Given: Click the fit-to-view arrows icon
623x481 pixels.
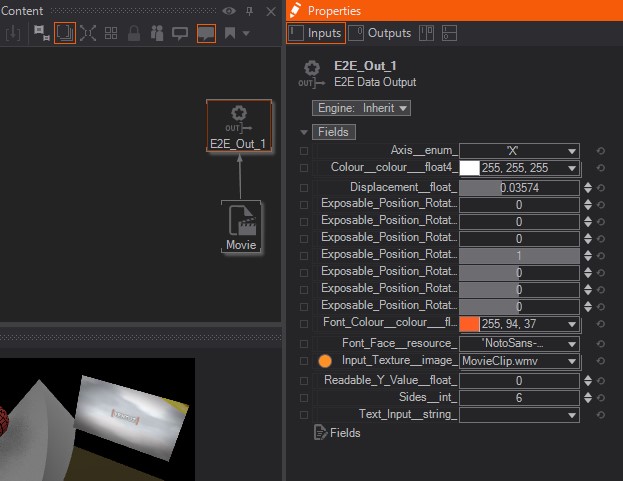Looking at the screenshot, I should 88,33.
